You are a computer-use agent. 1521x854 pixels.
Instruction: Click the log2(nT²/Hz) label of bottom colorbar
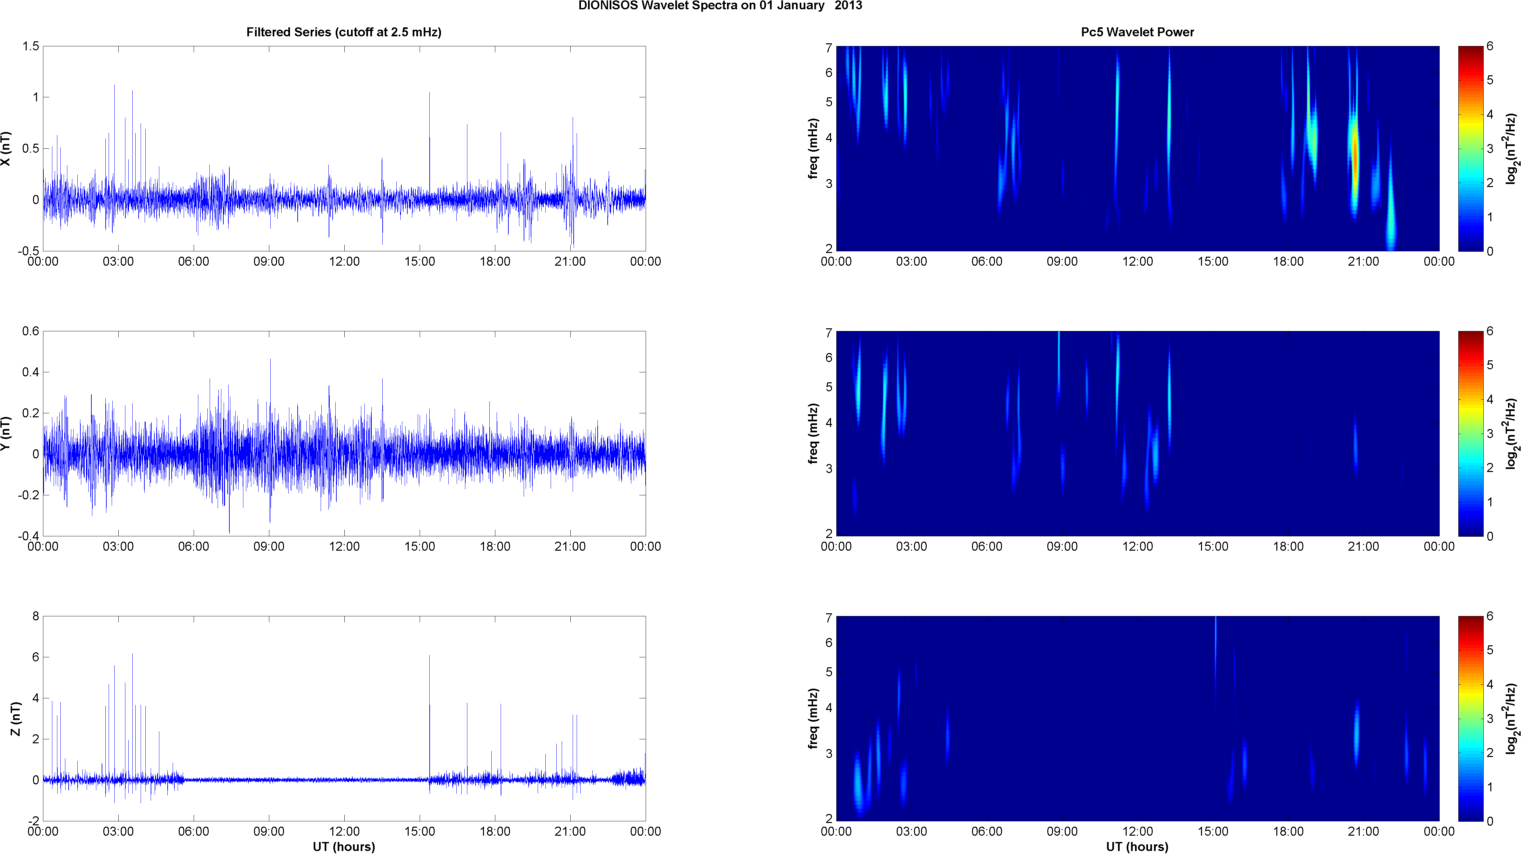coord(1513,719)
